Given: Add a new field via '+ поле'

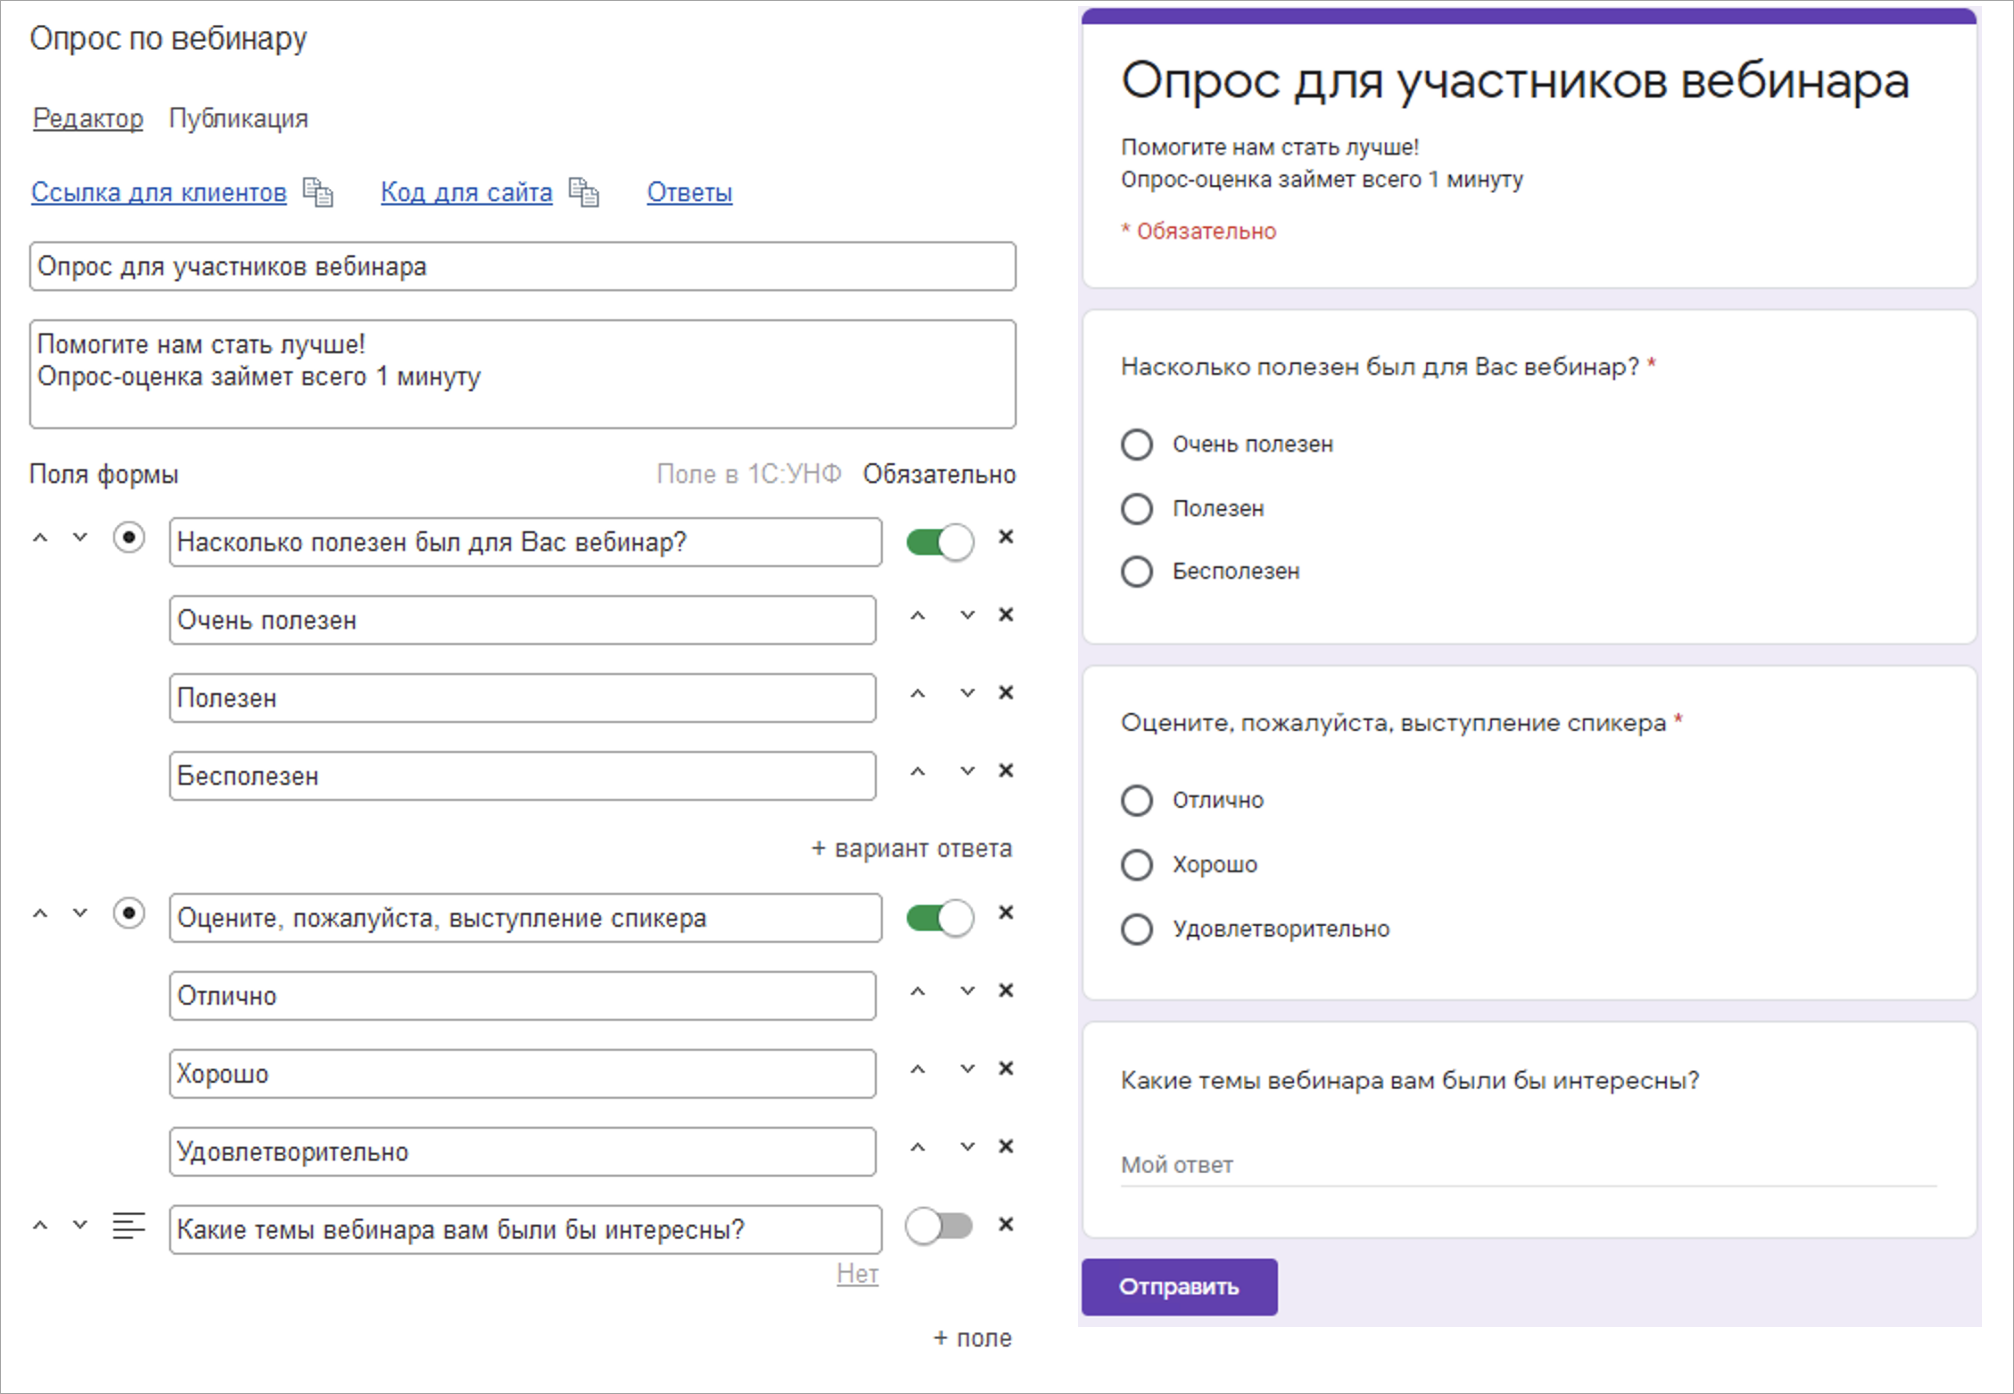Looking at the screenshot, I should click(x=972, y=1338).
